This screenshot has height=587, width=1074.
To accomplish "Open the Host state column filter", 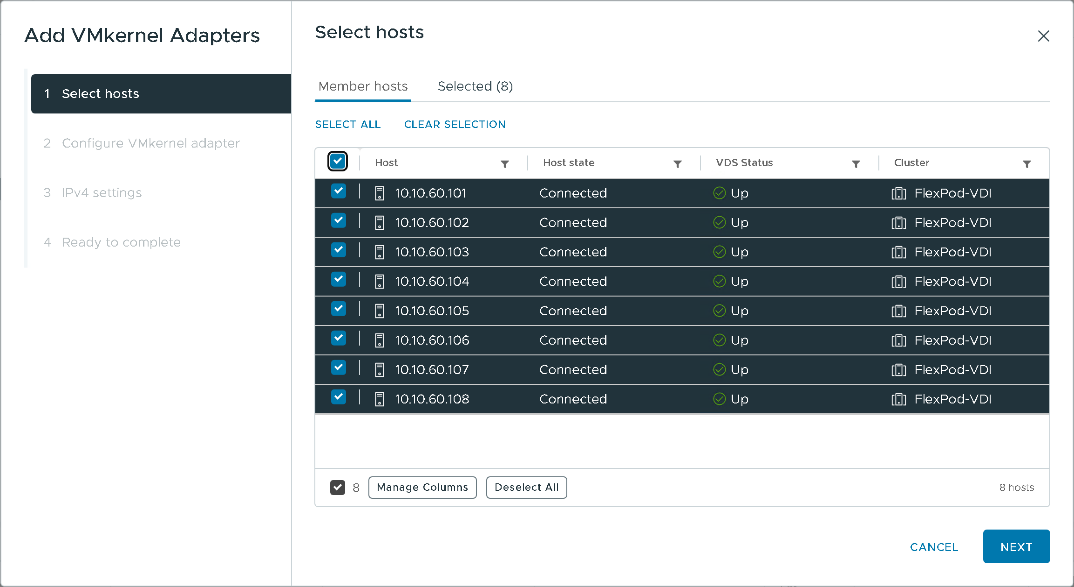I will click(x=677, y=164).
